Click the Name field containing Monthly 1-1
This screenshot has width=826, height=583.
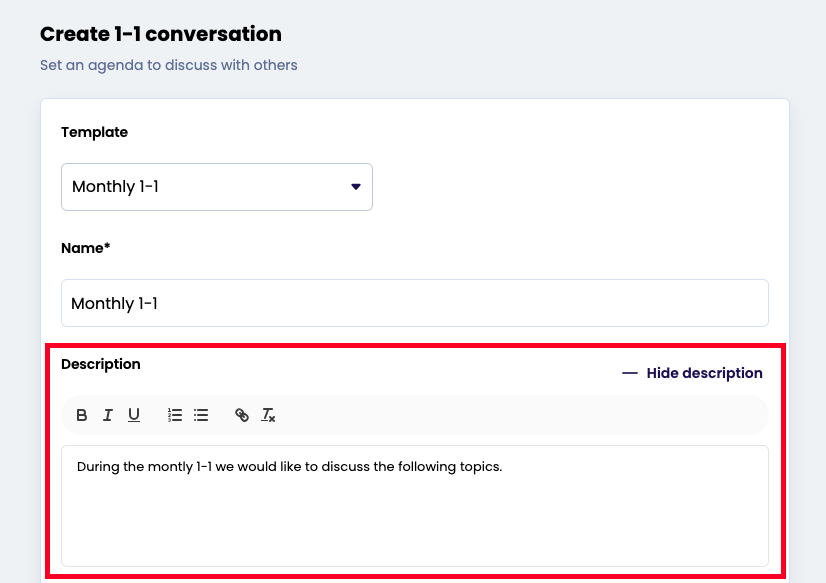pos(414,303)
